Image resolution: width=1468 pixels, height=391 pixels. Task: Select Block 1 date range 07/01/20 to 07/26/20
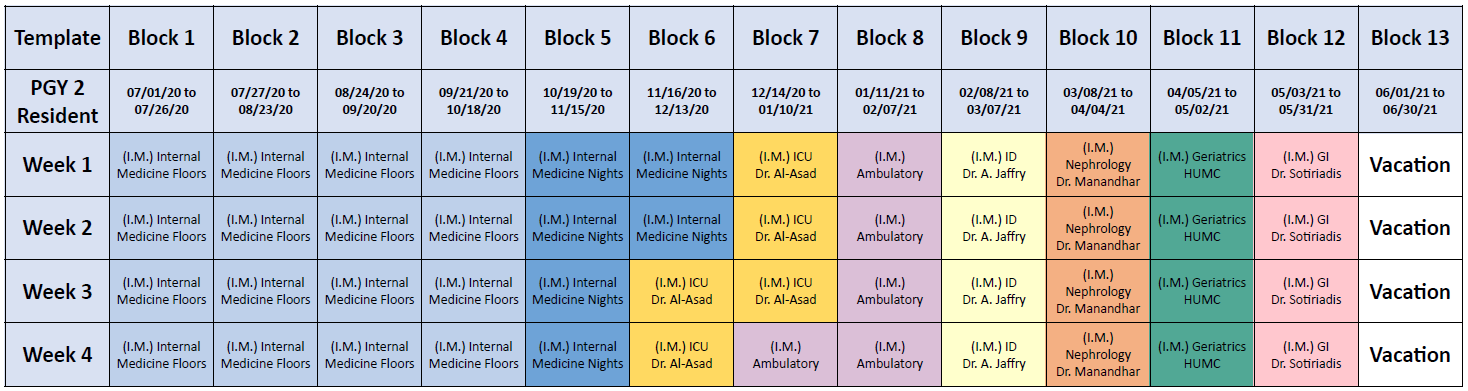pyautogui.click(x=161, y=101)
